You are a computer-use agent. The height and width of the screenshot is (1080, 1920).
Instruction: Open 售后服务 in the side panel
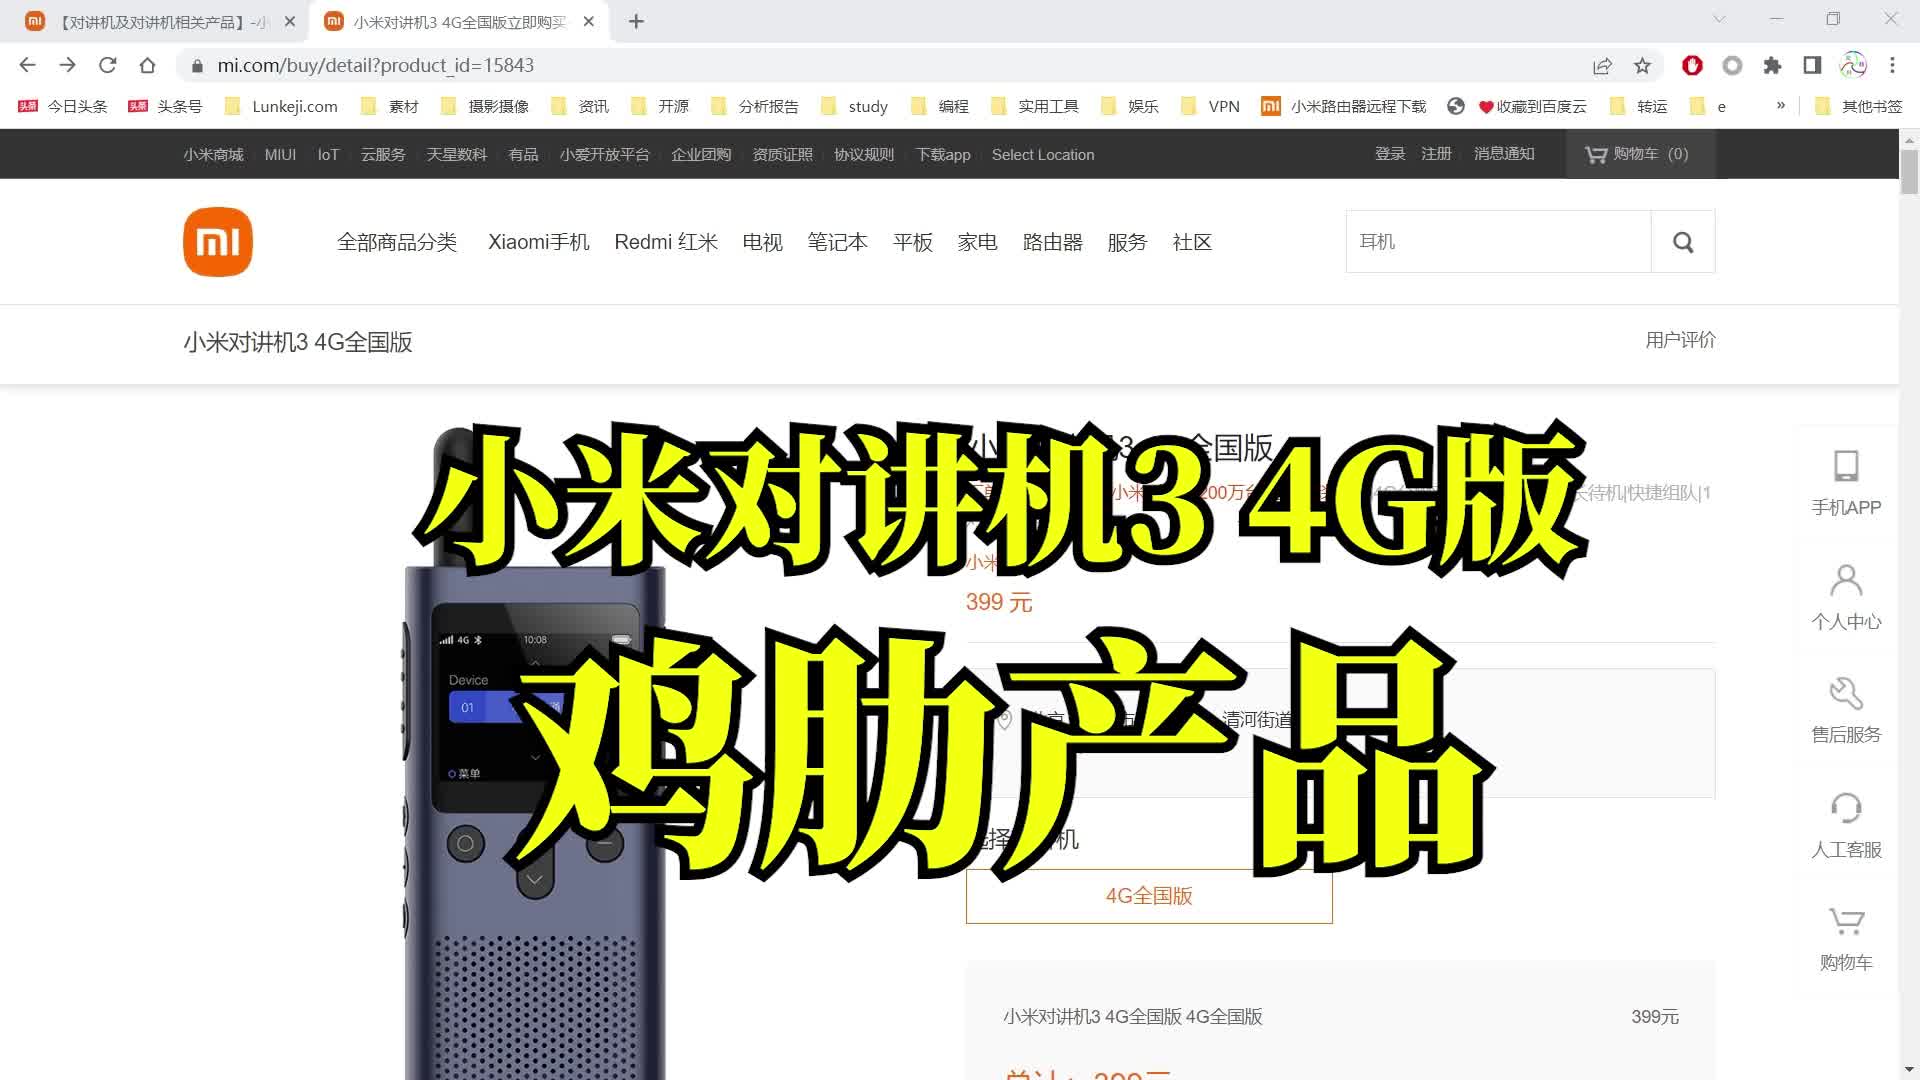click(x=1846, y=711)
